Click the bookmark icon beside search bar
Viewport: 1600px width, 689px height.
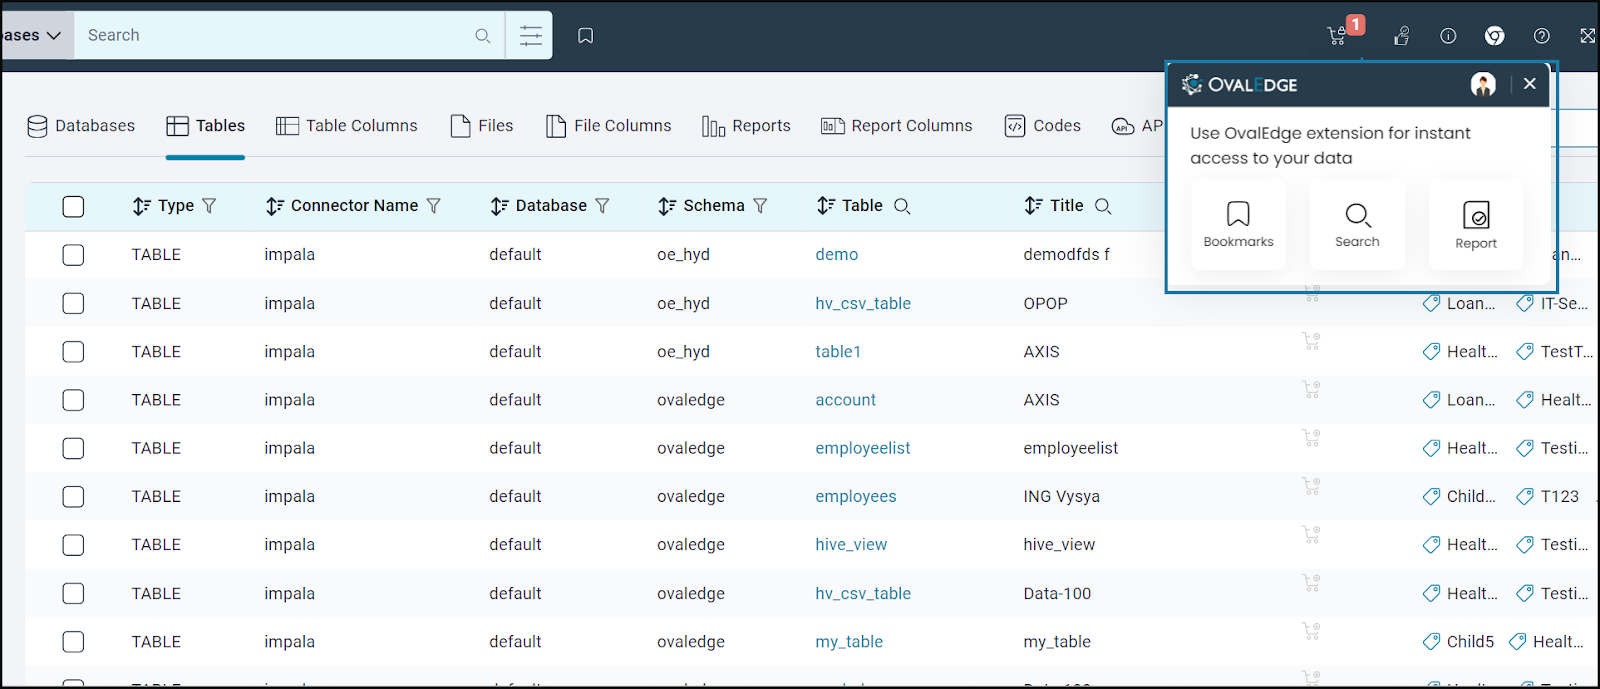[586, 36]
